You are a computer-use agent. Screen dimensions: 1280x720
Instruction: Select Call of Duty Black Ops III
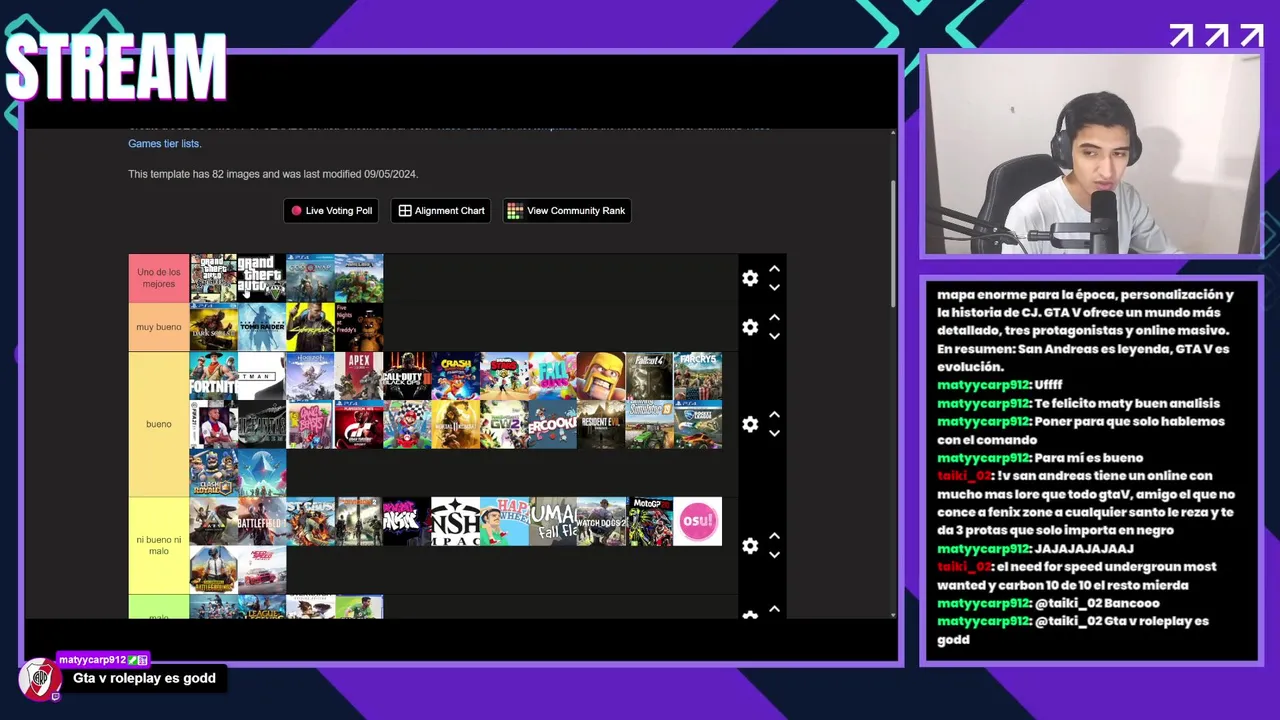(407, 376)
